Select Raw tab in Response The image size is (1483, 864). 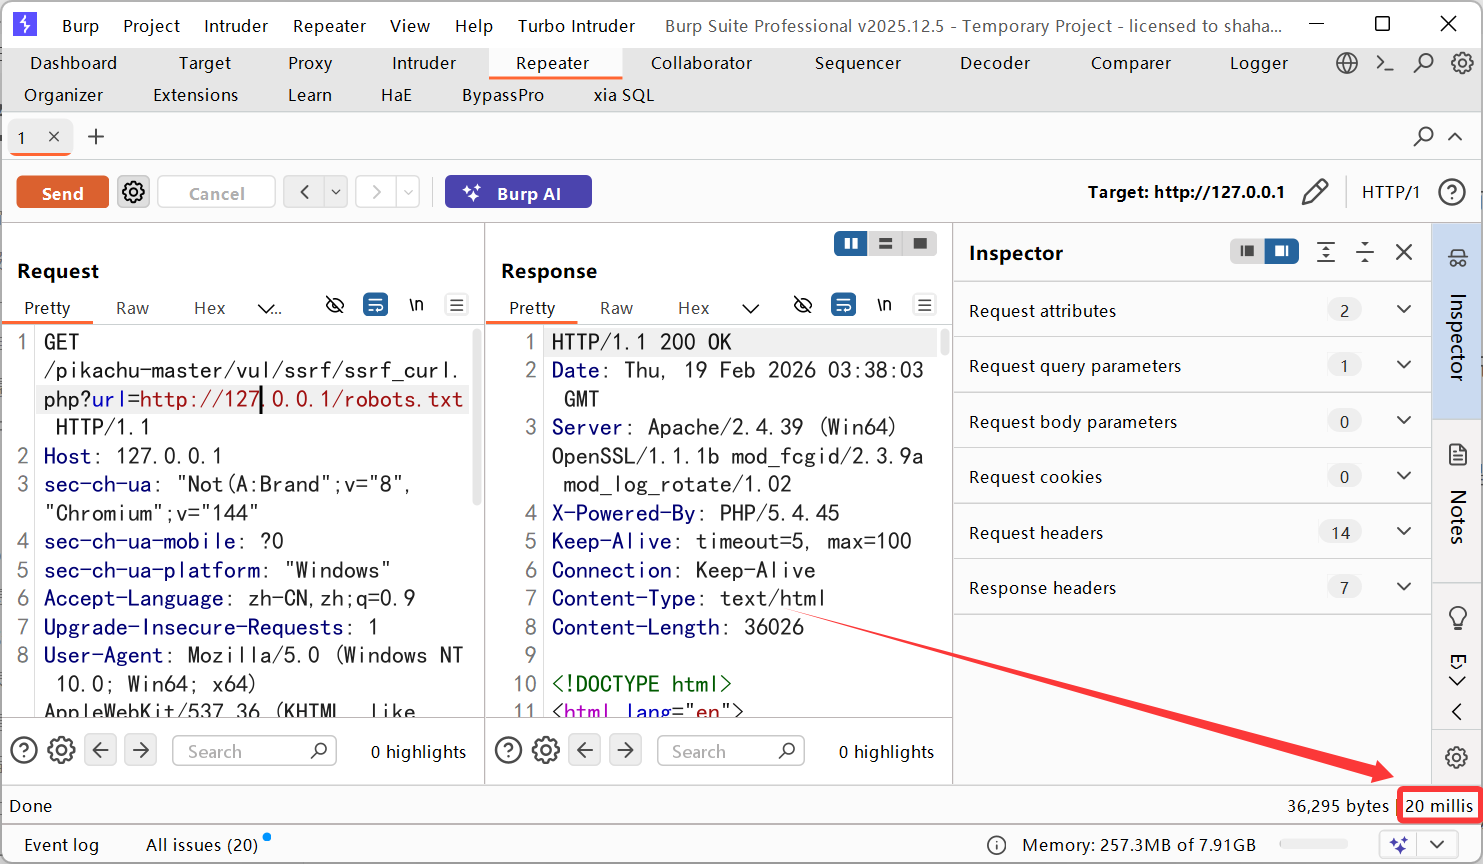(616, 308)
